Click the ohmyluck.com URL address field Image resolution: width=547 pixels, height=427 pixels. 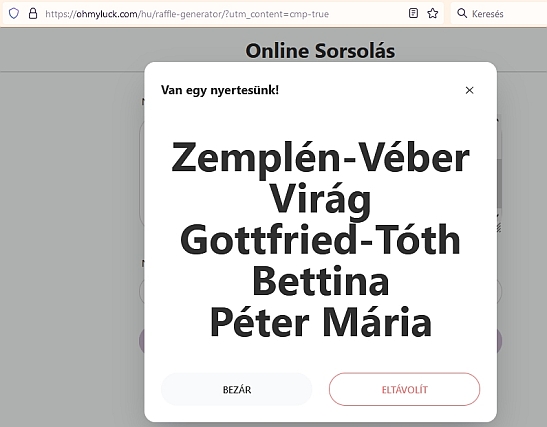coord(223,14)
